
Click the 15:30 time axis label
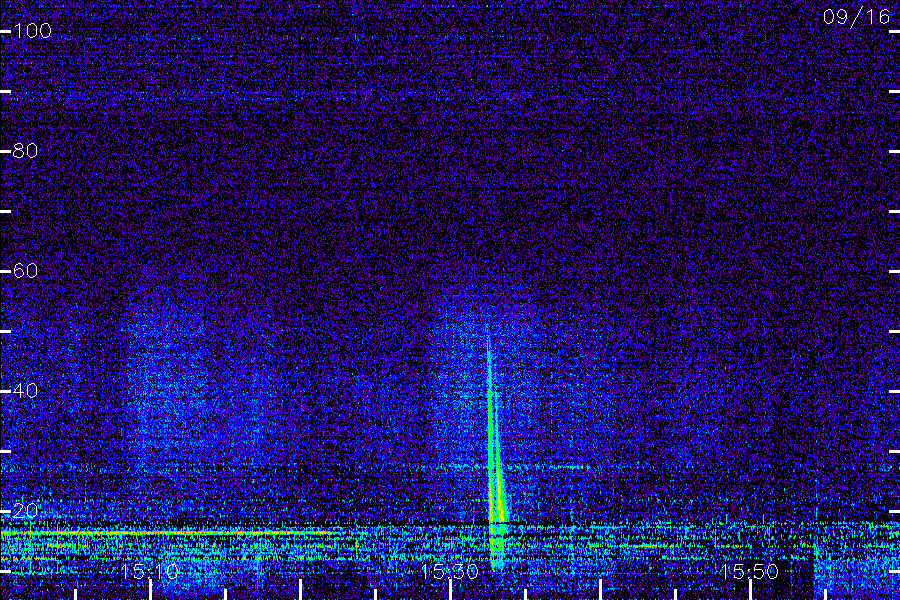[x=450, y=571]
